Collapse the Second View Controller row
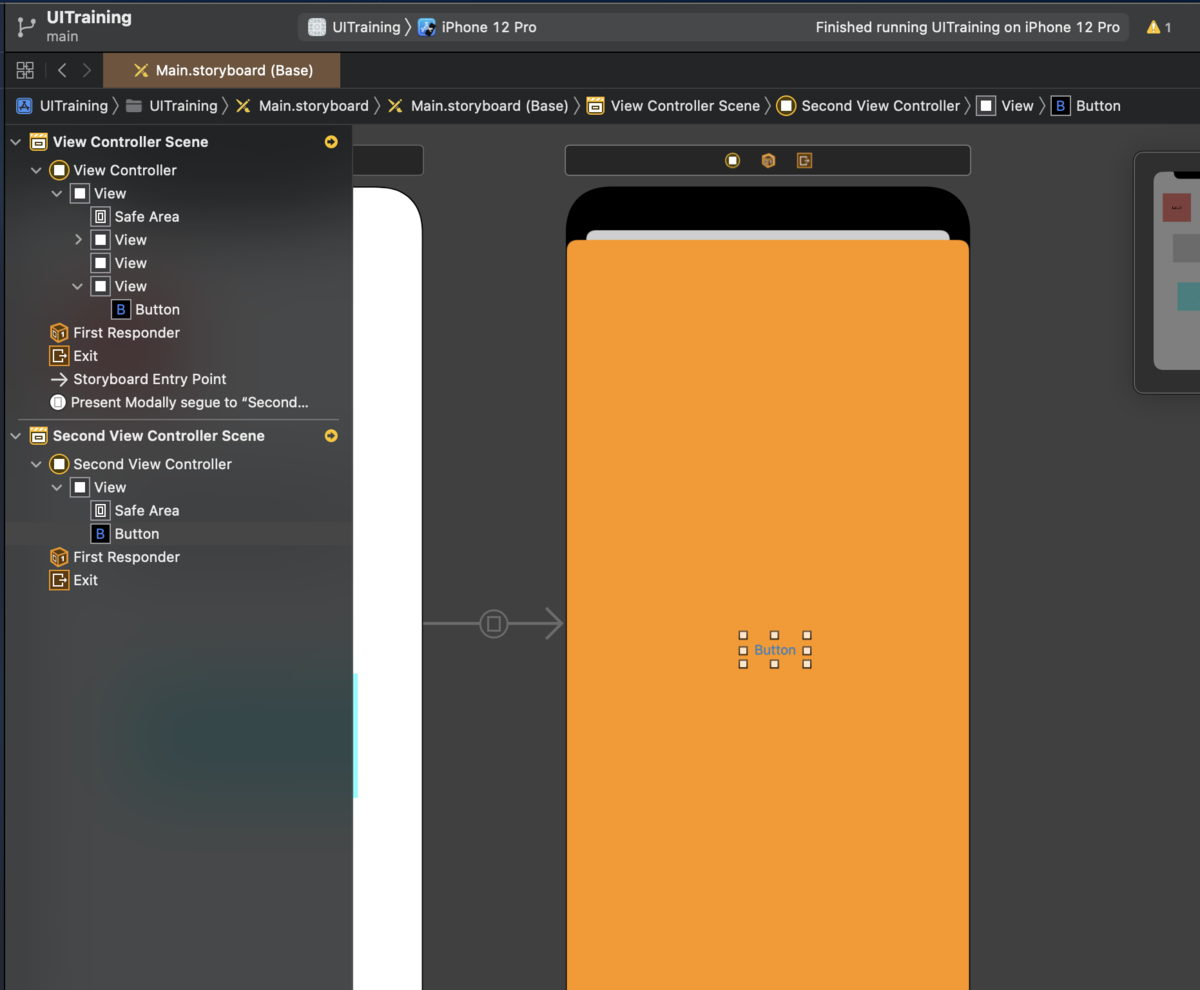 [36, 464]
